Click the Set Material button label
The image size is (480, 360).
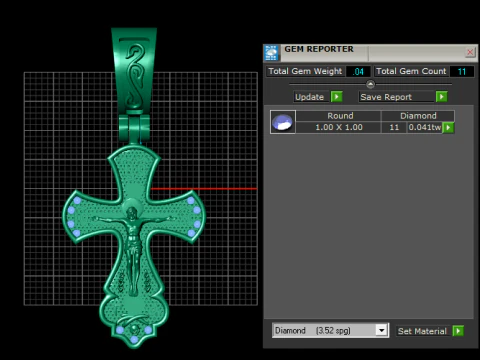422,331
